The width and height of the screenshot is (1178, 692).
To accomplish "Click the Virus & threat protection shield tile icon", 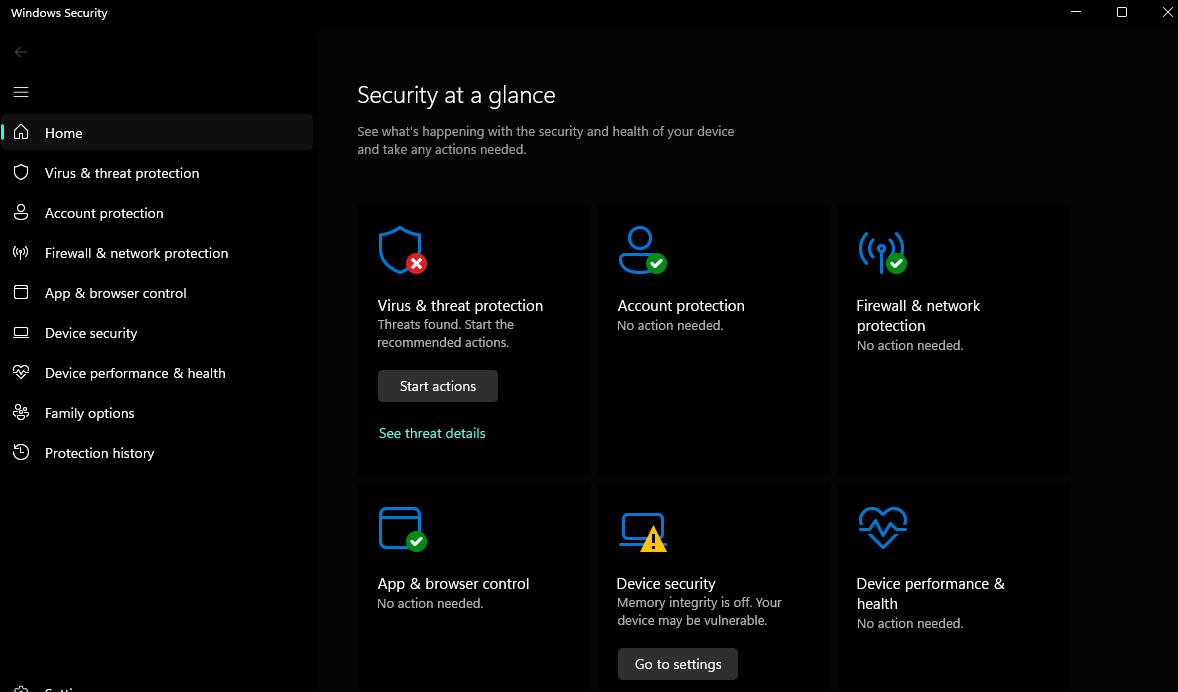I will pyautogui.click(x=403, y=250).
